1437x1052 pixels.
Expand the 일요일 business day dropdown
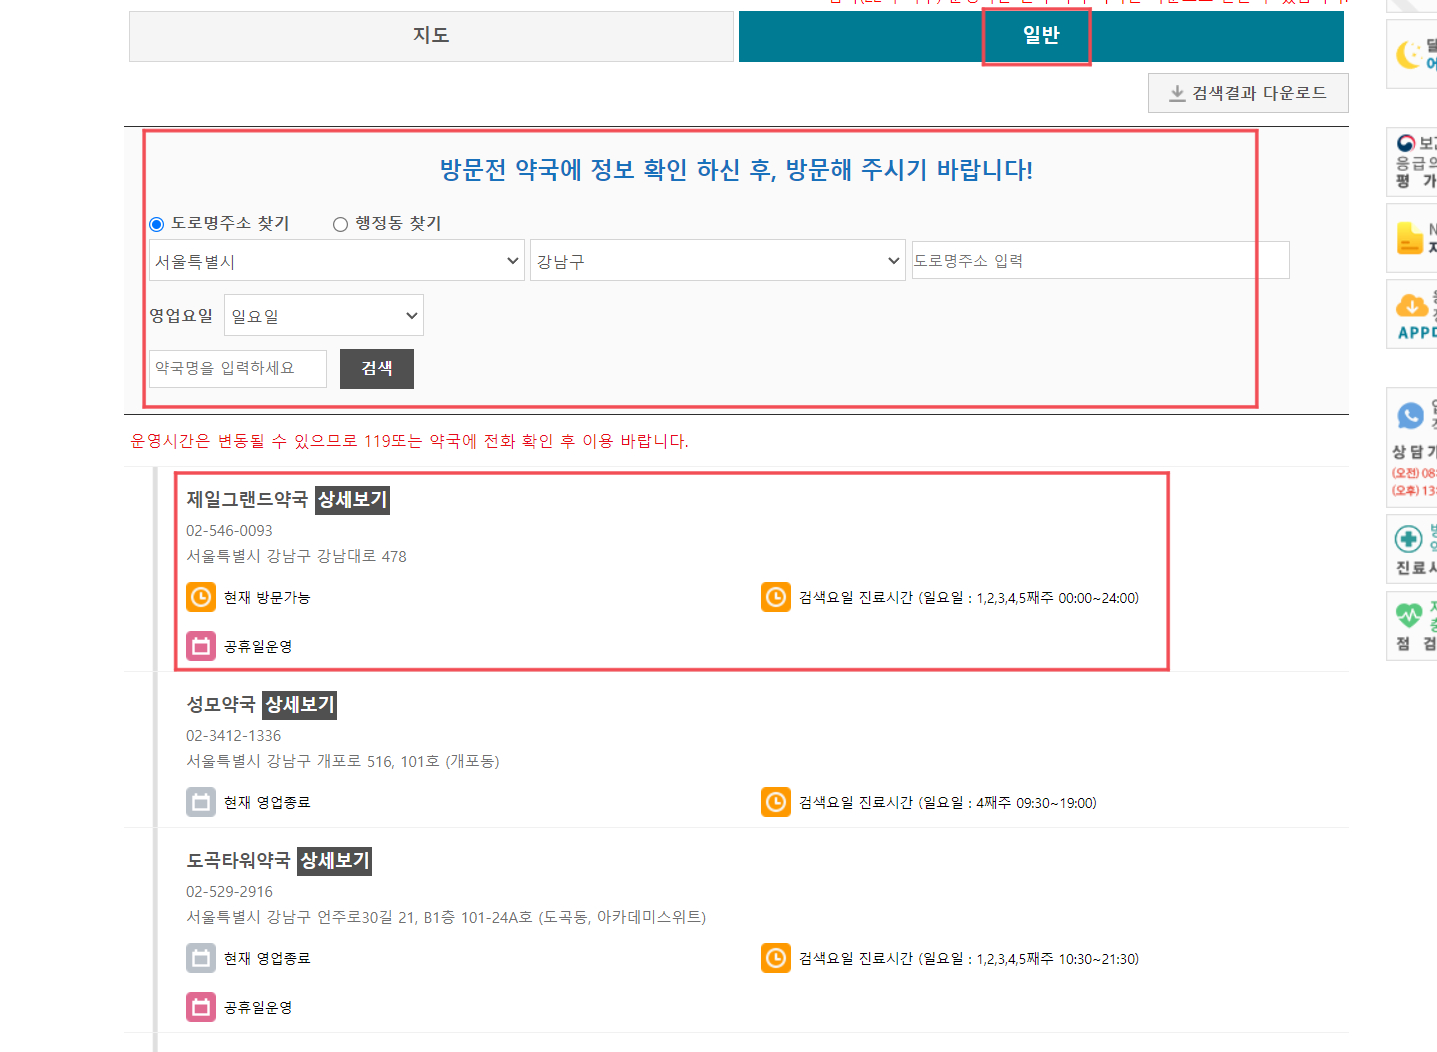(x=324, y=316)
